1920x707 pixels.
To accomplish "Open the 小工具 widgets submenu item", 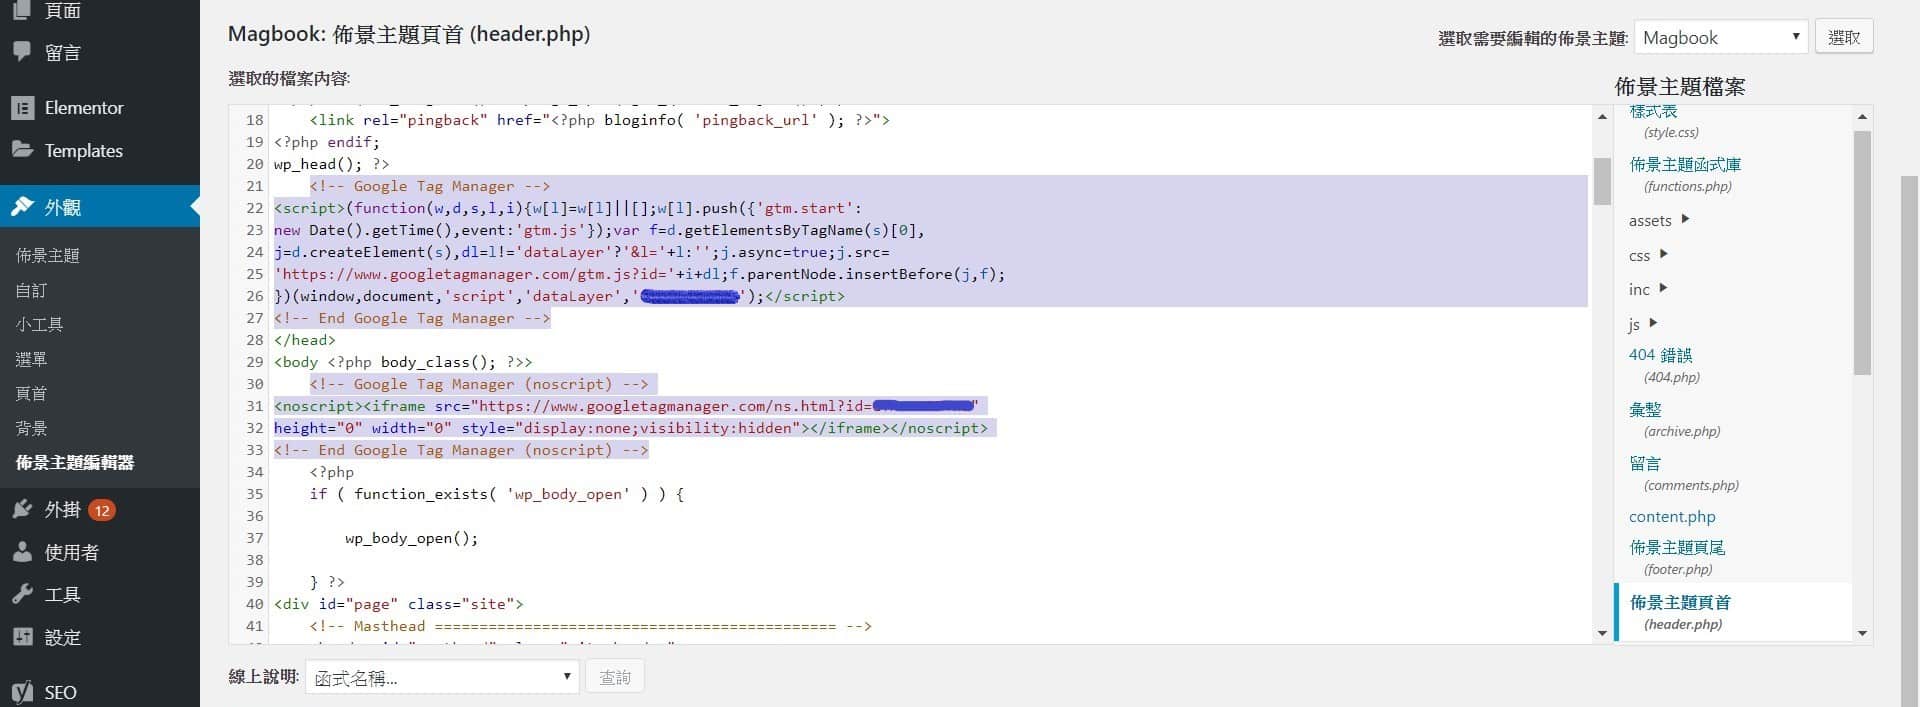I will (40, 325).
